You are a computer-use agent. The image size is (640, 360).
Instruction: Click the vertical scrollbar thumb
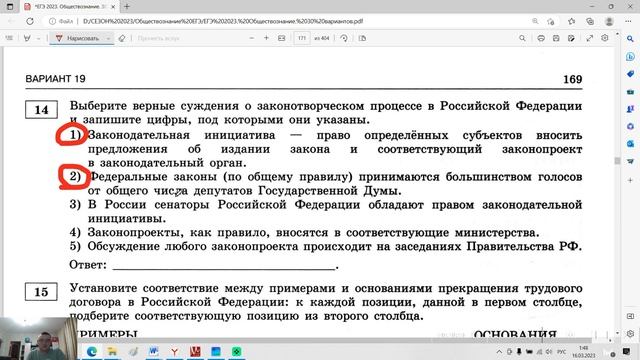[x=617, y=161]
